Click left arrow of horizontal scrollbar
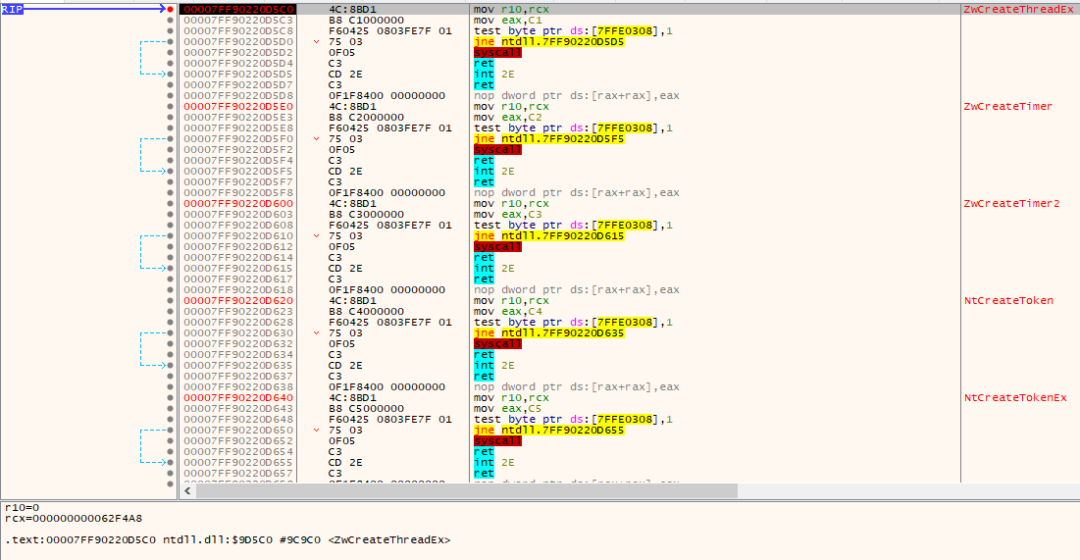1080x560 pixels. pyautogui.click(x=188, y=490)
